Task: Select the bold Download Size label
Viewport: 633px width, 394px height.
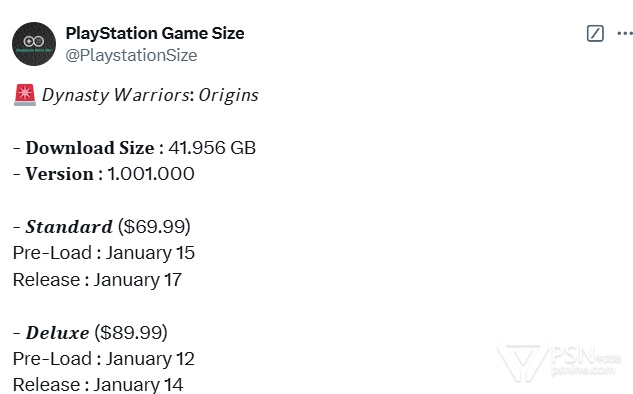Action: pos(90,148)
